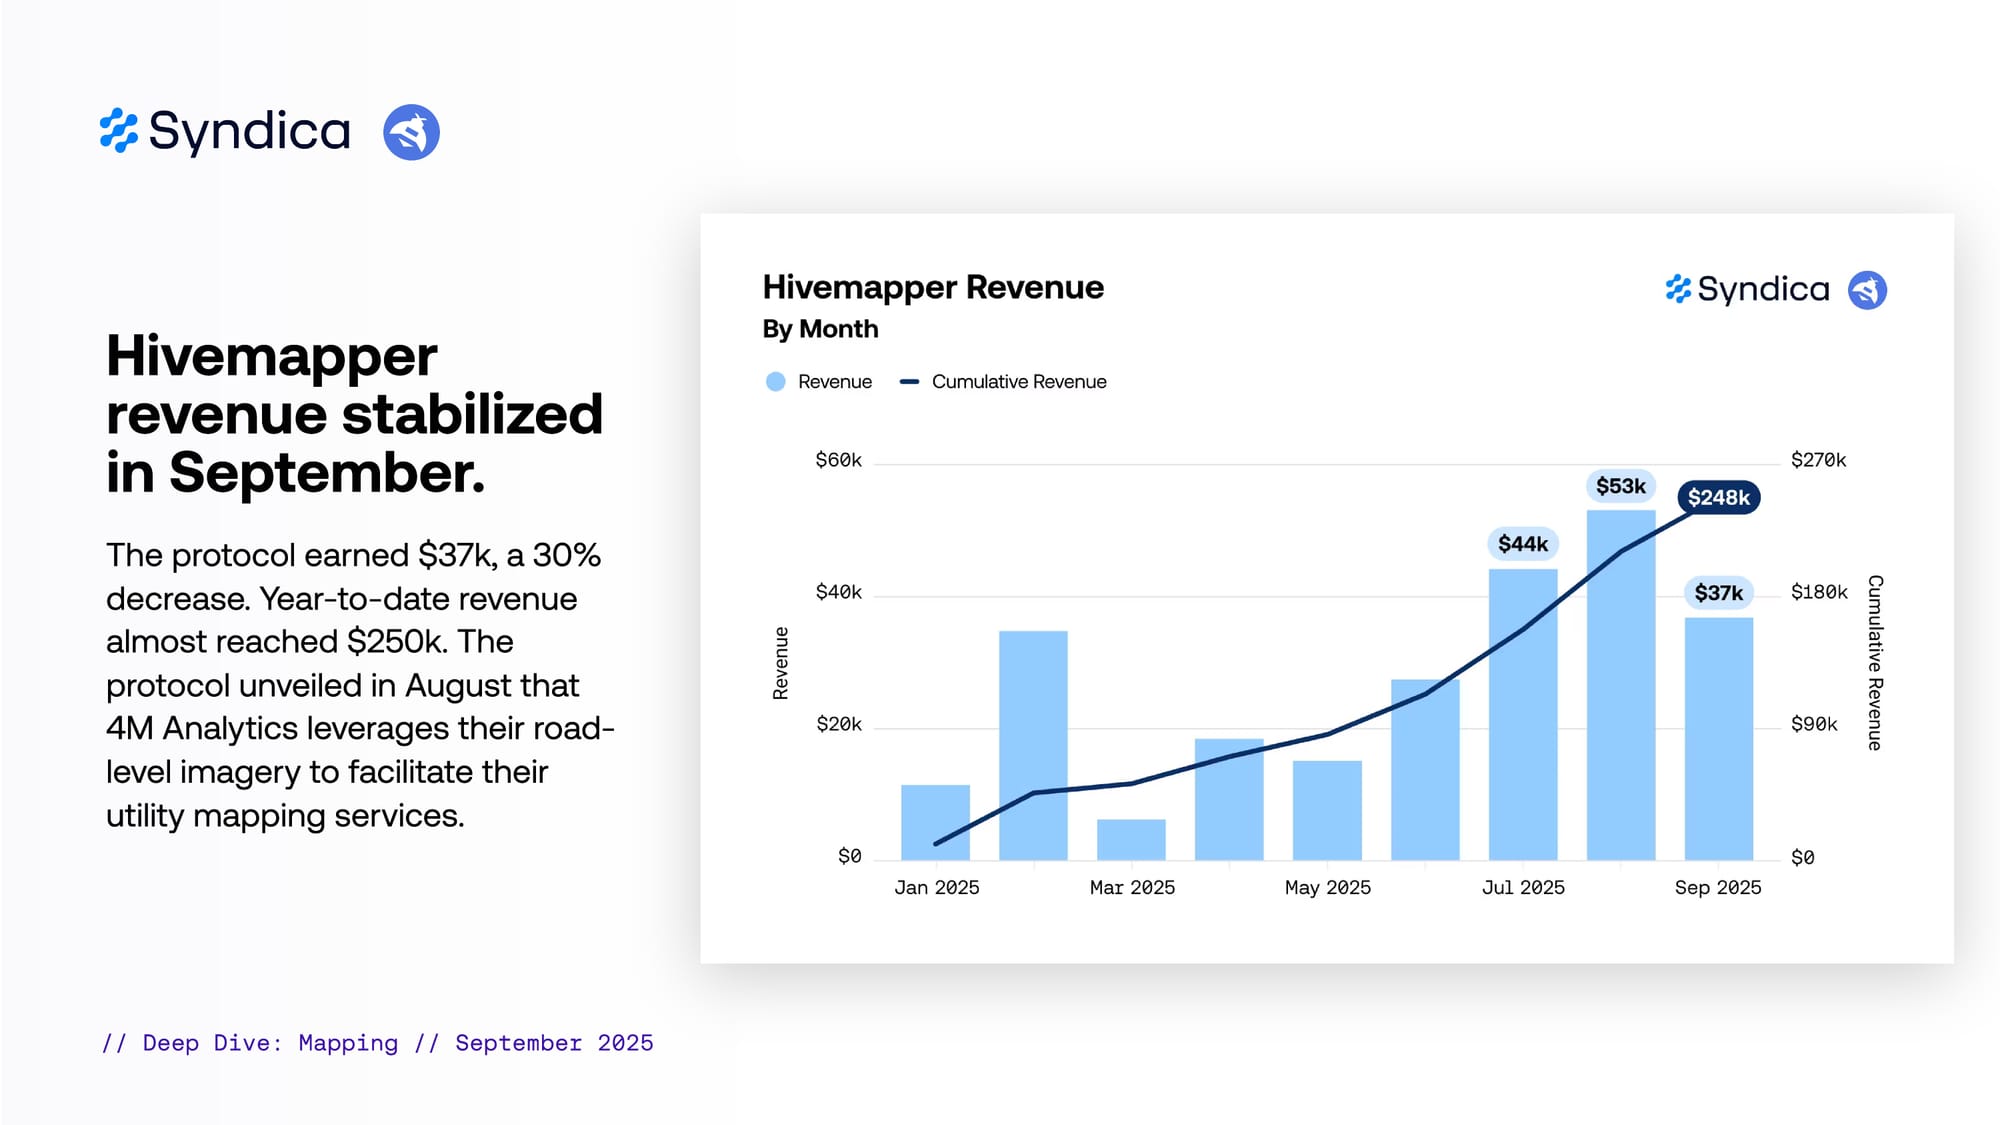
Task: Select the March 2025 shortest bar
Action: tap(1131, 840)
